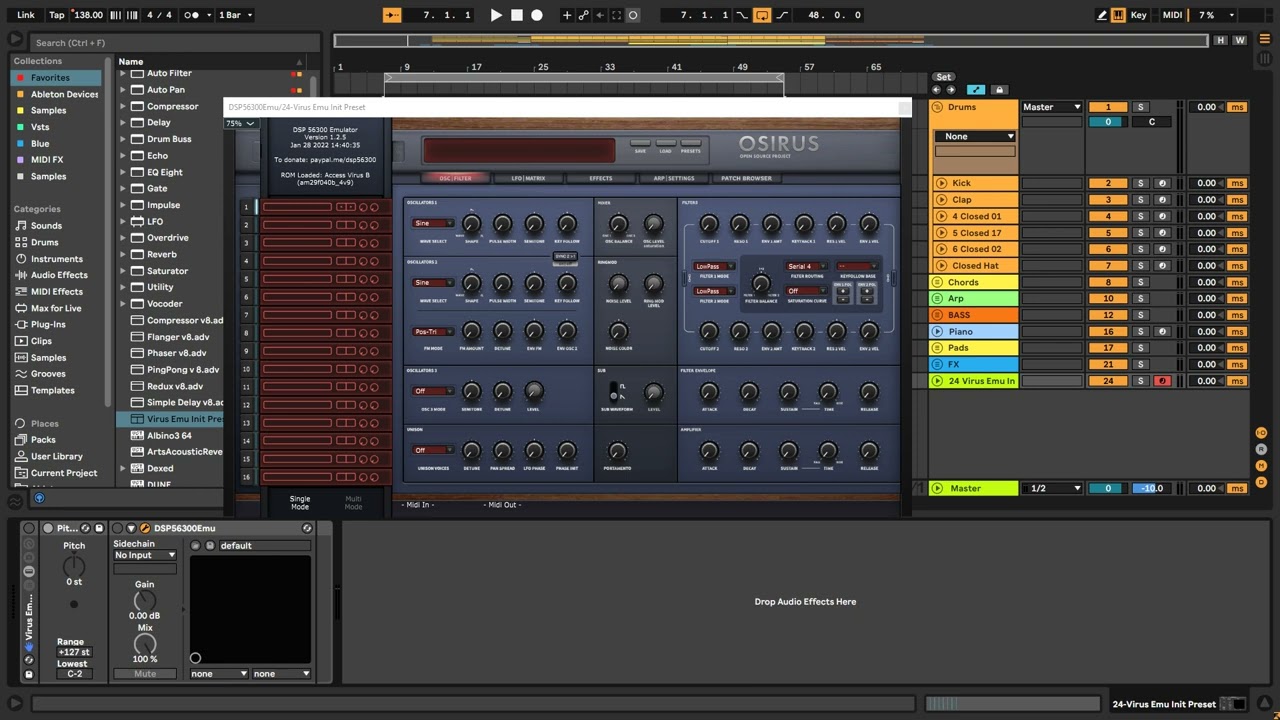The height and width of the screenshot is (720, 1280).
Task: Toggle the Key map mode switch
Action: tap(1138, 15)
